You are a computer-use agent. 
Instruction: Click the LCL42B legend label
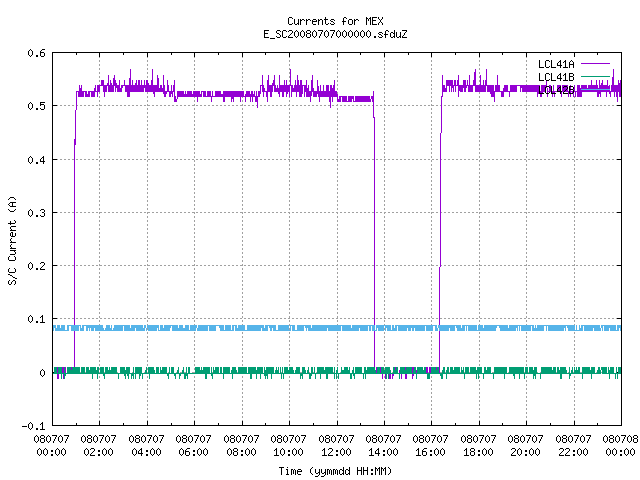click(x=556, y=90)
